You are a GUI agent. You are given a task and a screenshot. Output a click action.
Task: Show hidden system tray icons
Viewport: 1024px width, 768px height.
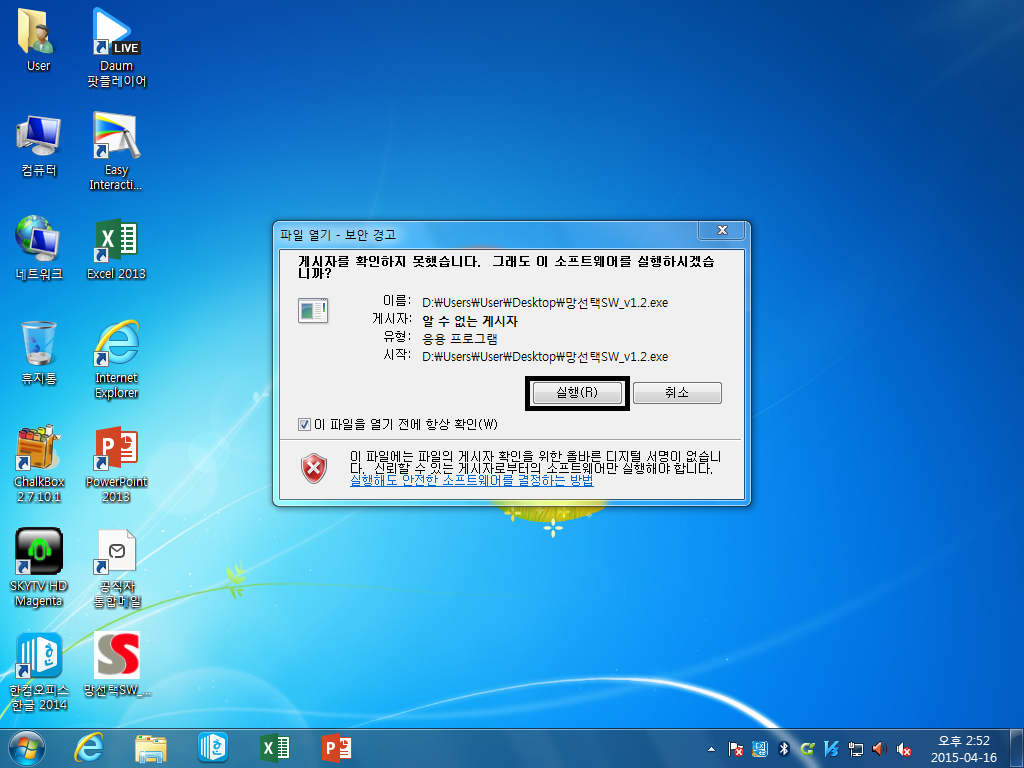point(711,748)
